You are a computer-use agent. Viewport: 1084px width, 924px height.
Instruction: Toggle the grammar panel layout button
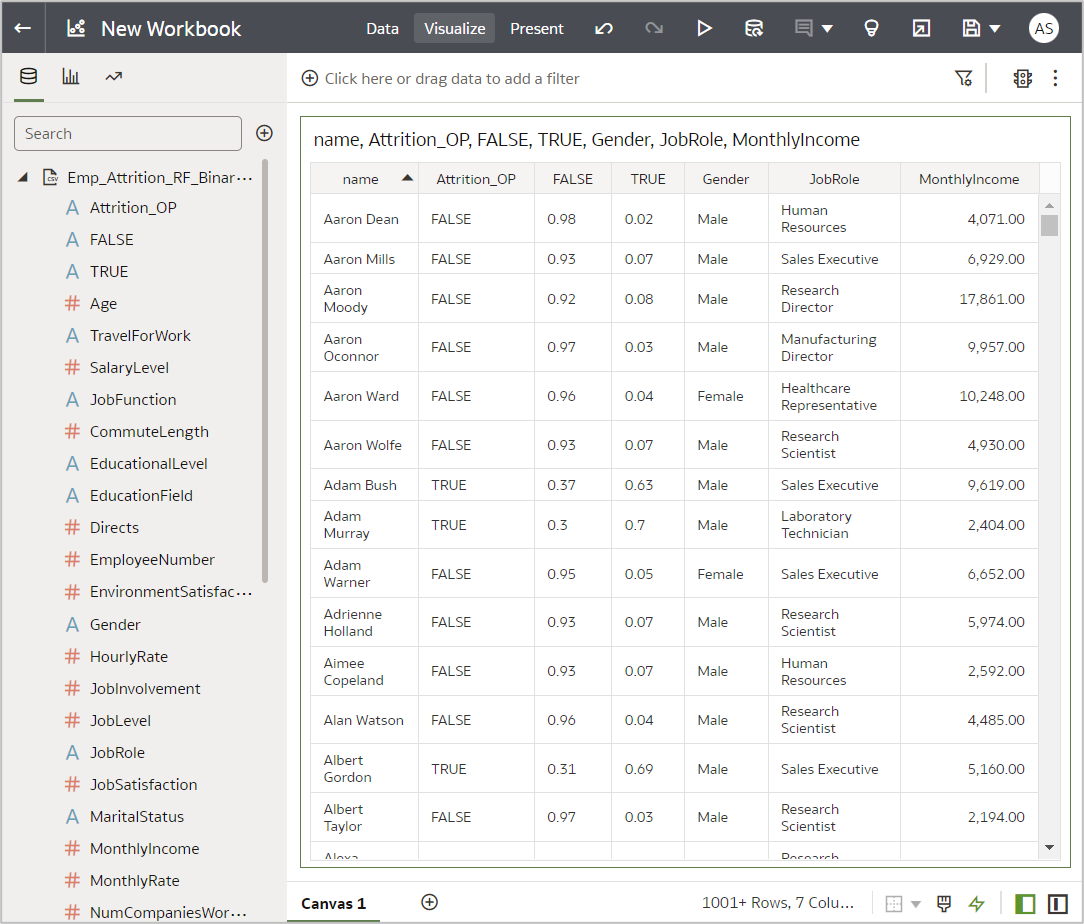point(1057,903)
